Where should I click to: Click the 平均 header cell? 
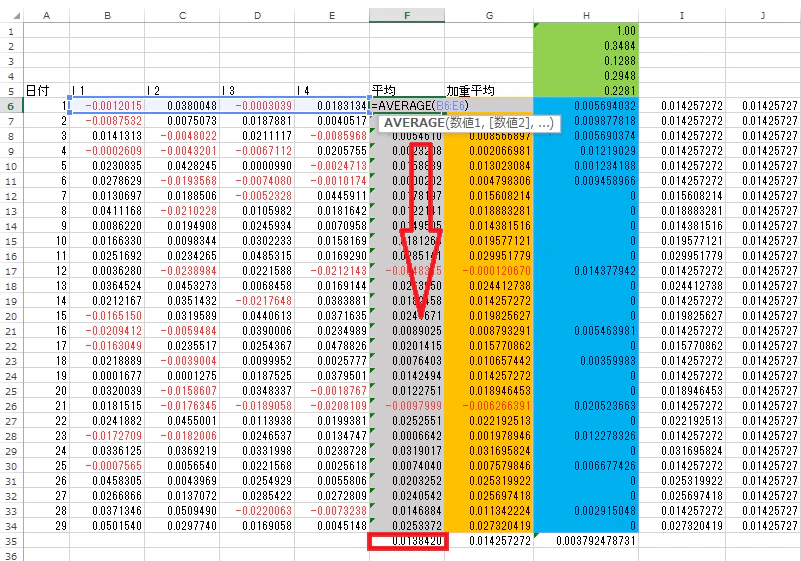click(407, 91)
